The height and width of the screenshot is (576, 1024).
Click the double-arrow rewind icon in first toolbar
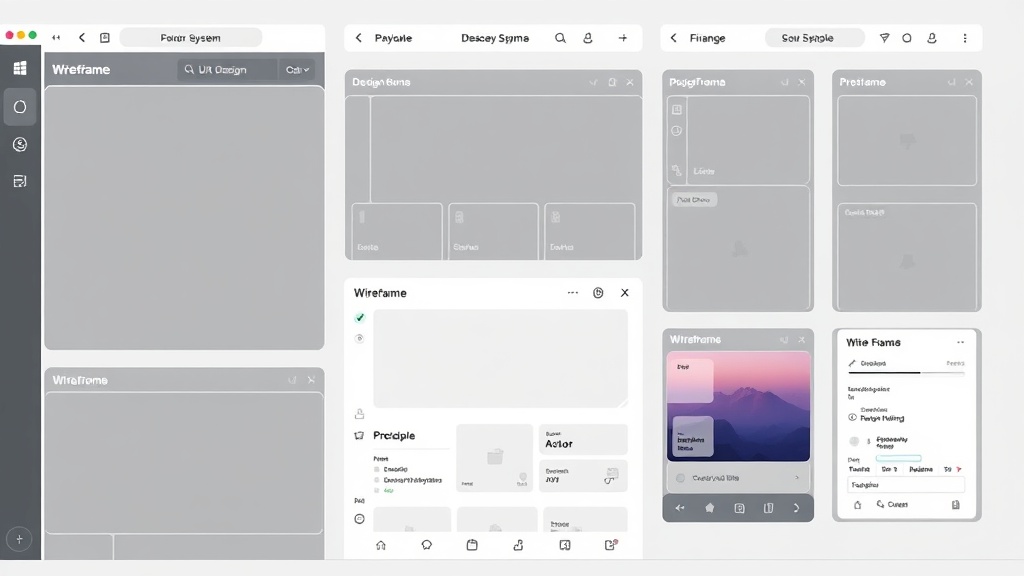pyautogui.click(x=56, y=38)
